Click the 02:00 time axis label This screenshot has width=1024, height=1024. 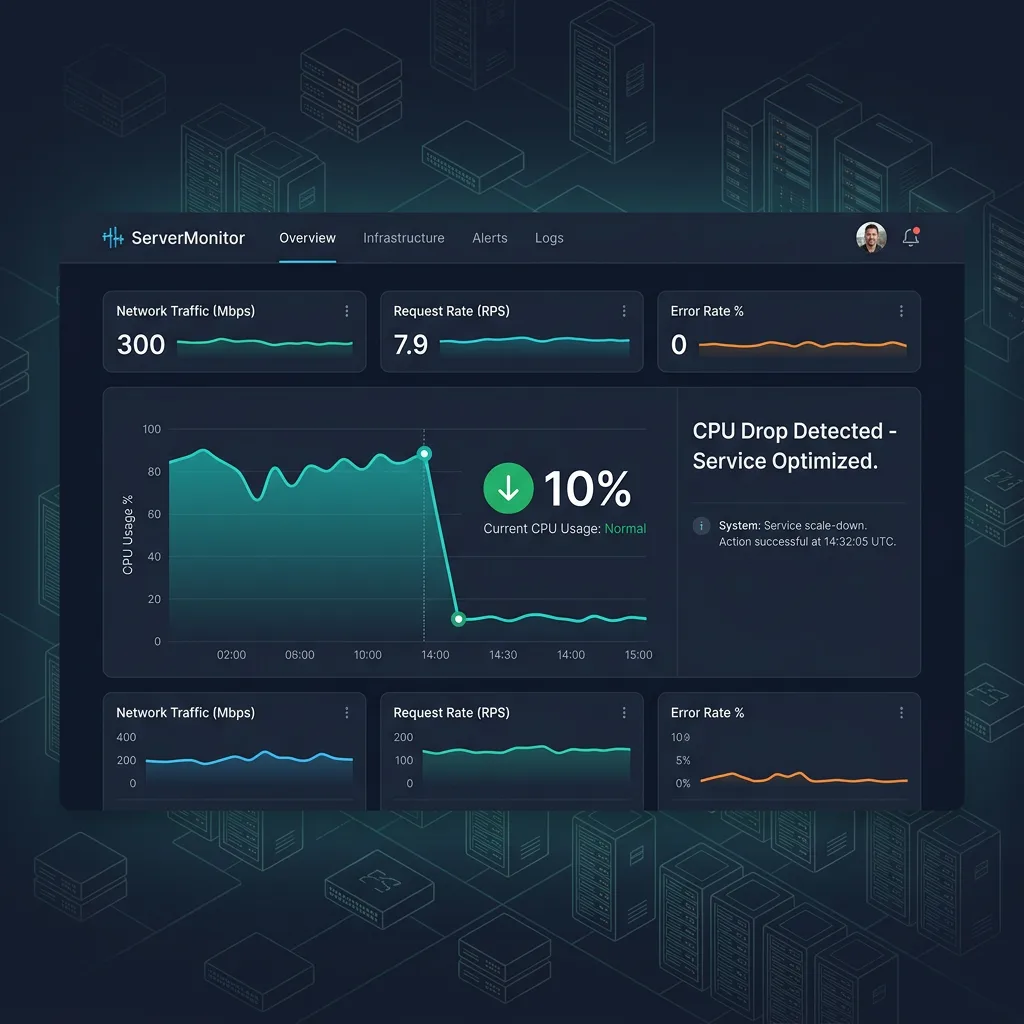pyautogui.click(x=231, y=654)
